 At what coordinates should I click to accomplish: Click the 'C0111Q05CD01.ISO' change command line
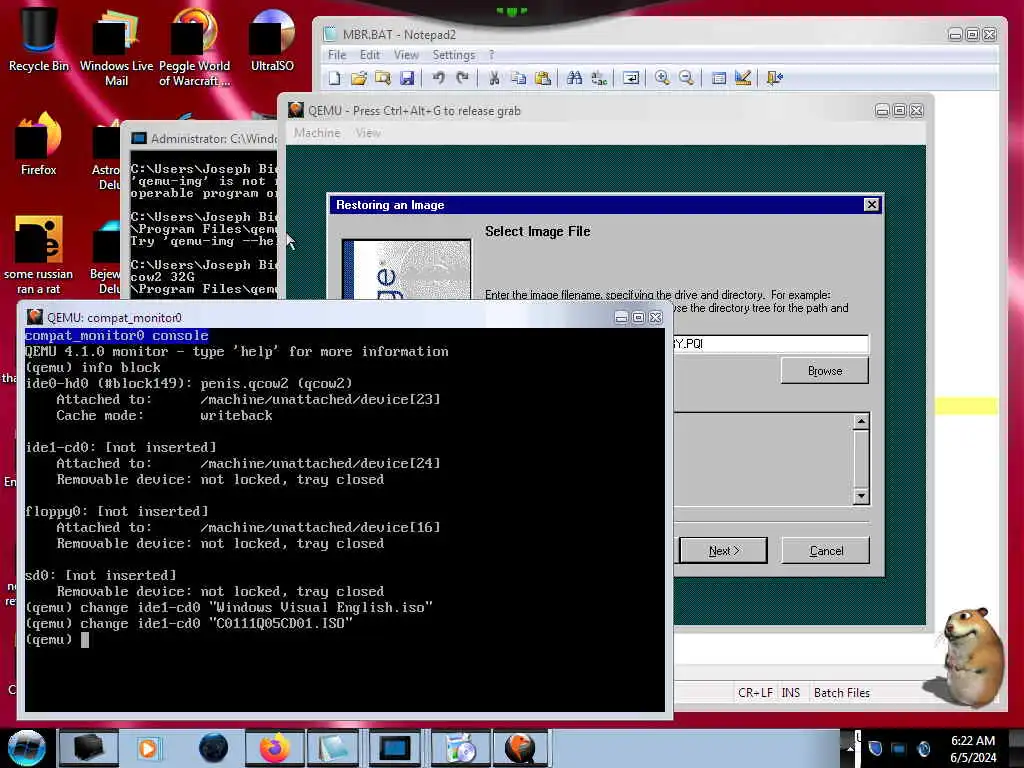point(189,624)
